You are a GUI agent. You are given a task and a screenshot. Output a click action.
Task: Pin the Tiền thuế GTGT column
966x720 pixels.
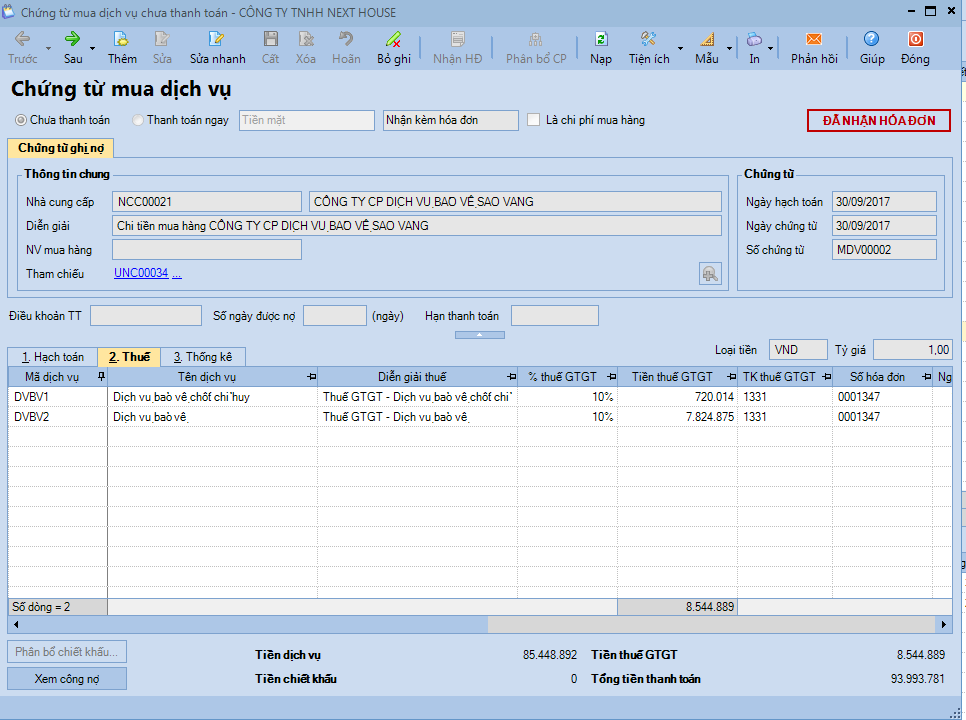731,376
